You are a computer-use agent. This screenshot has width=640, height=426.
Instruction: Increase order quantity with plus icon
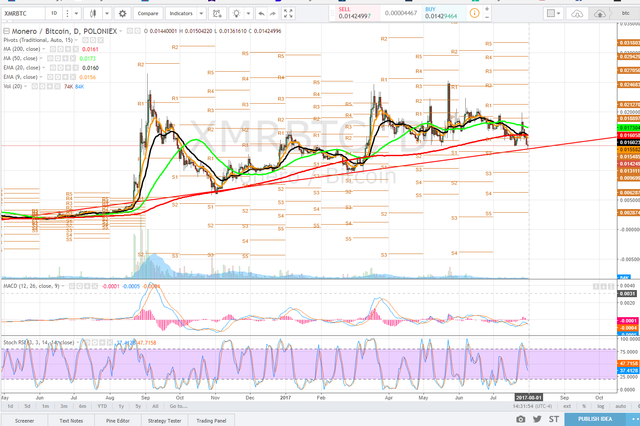click(x=487, y=9)
